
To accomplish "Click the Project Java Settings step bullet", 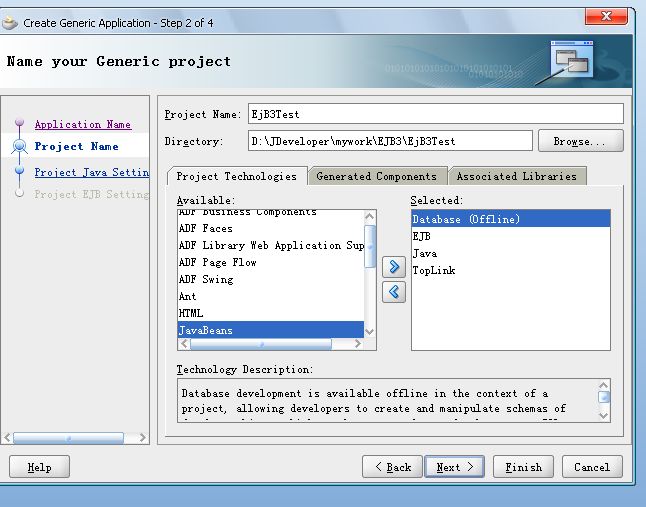I will click(19, 170).
